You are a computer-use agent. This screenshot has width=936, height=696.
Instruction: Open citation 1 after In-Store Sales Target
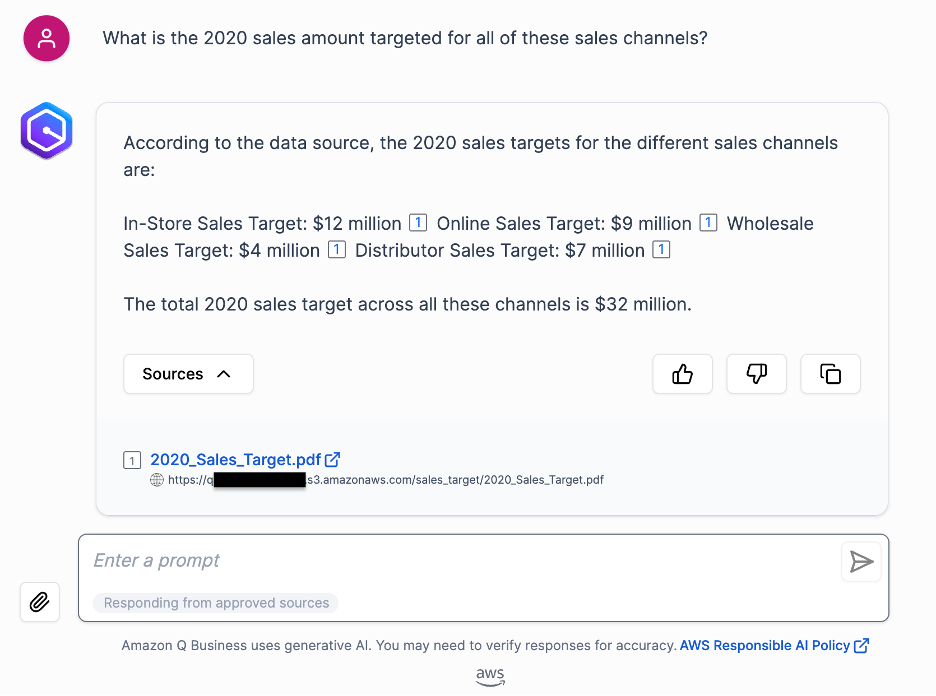[418, 223]
